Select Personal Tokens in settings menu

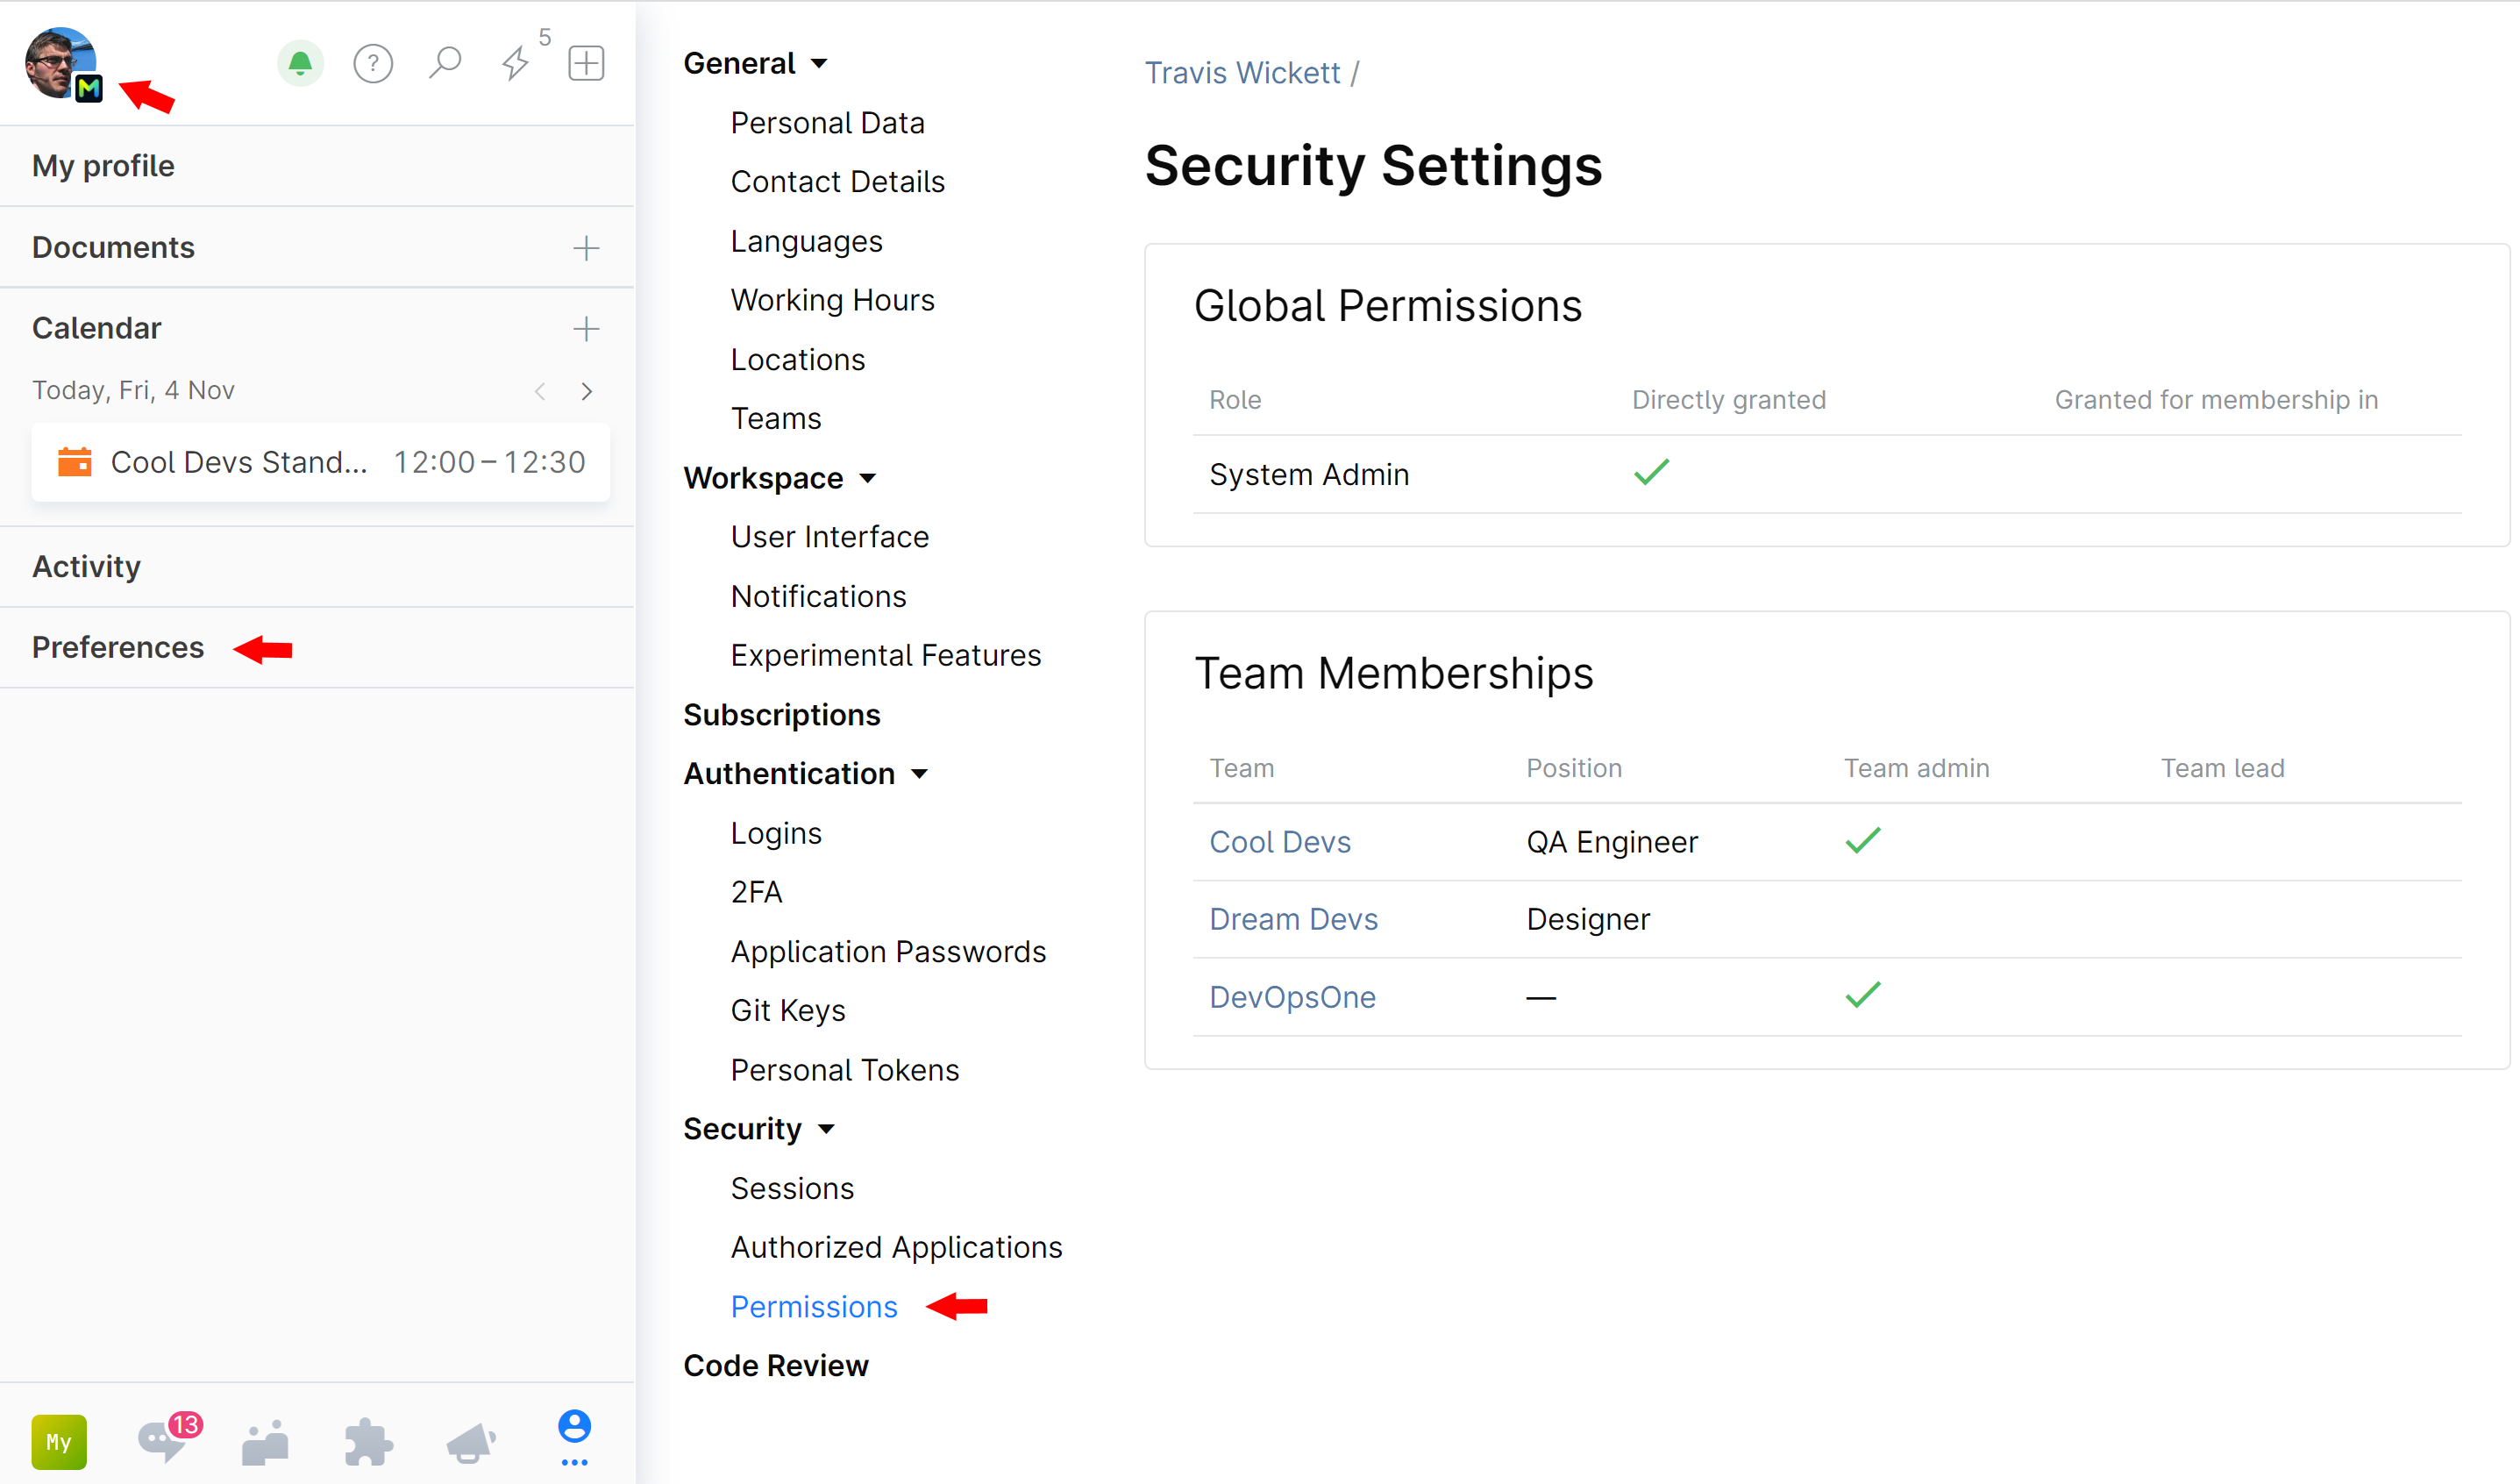[x=844, y=1070]
